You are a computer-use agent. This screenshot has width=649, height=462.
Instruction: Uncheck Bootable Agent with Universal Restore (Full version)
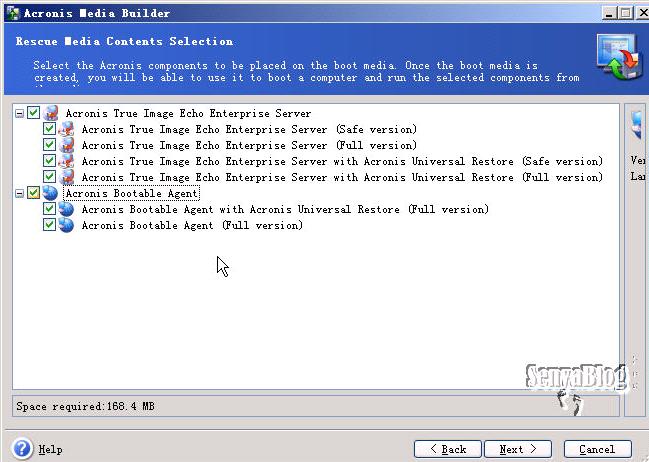tap(49, 209)
